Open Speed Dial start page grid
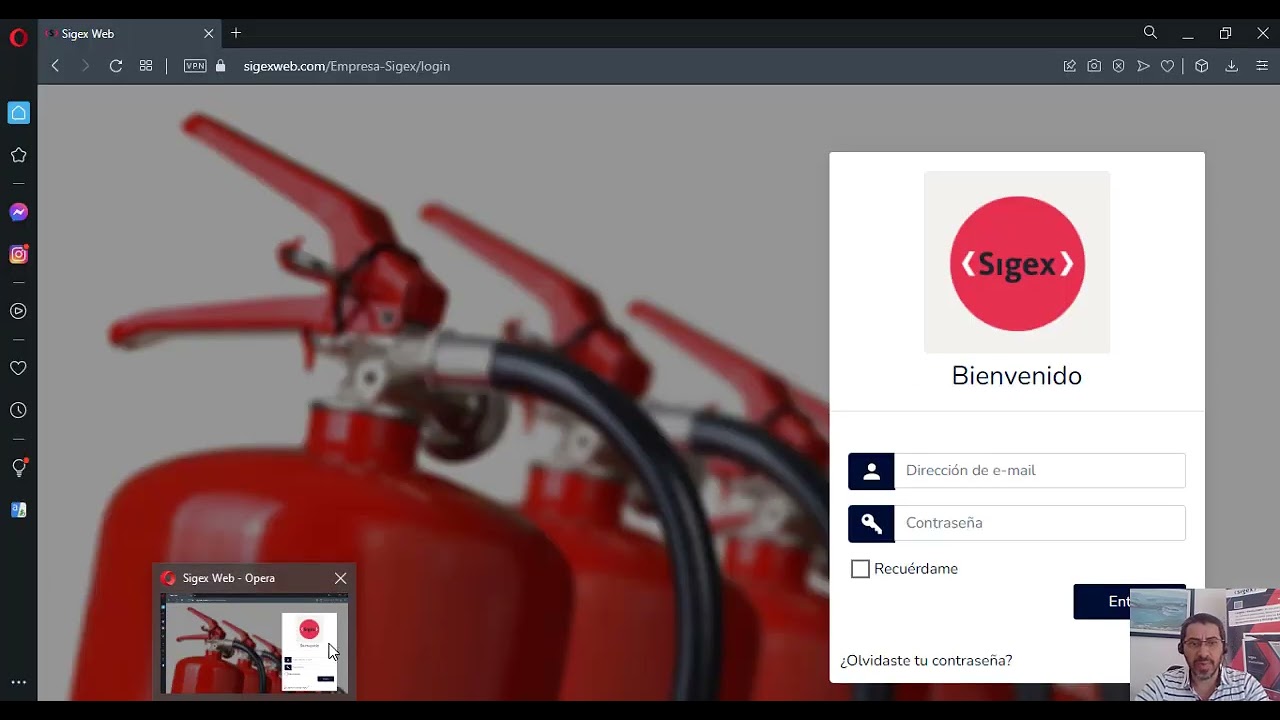 pyautogui.click(x=146, y=66)
